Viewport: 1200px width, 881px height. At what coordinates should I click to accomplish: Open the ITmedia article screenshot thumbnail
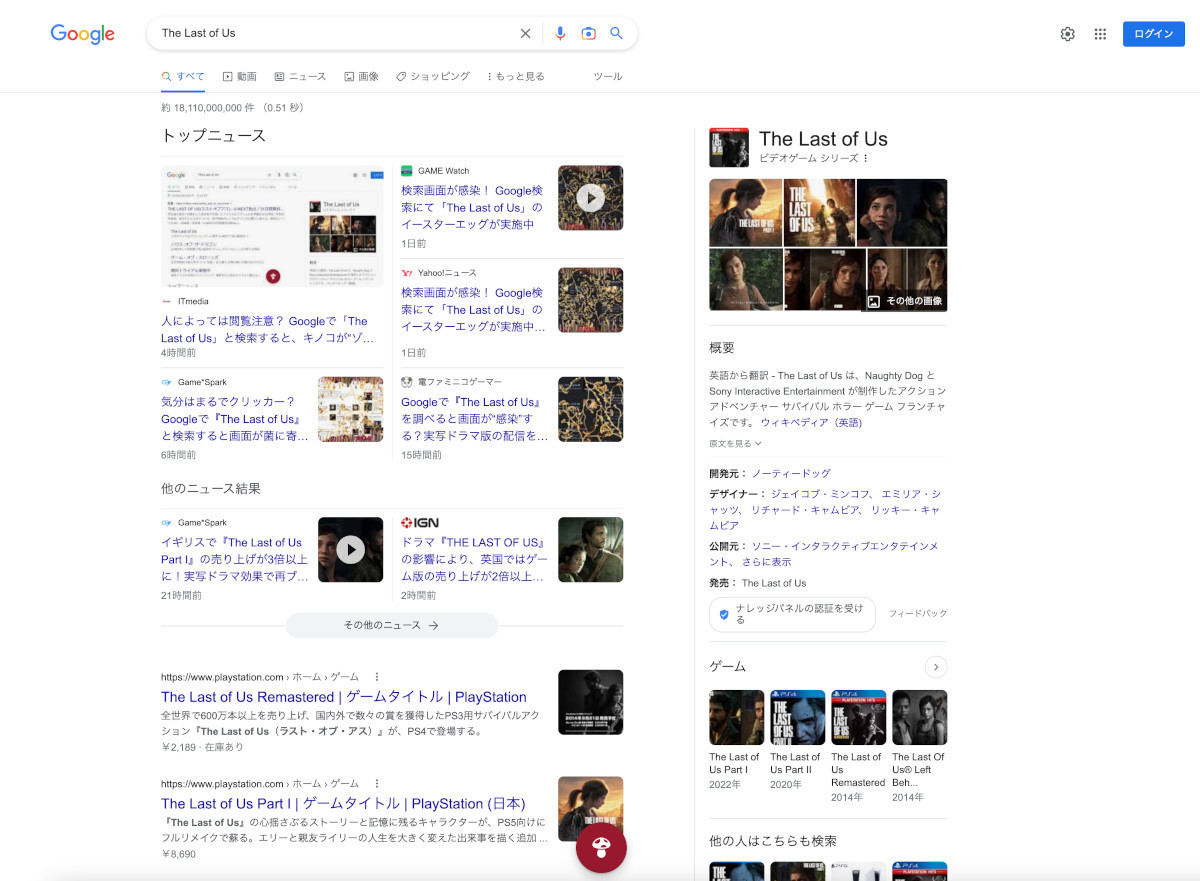272,226
